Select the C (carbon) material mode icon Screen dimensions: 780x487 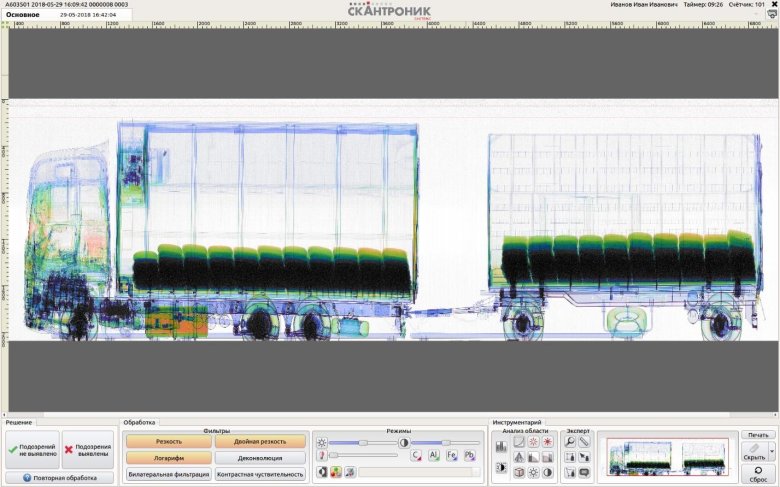point(415,456)
